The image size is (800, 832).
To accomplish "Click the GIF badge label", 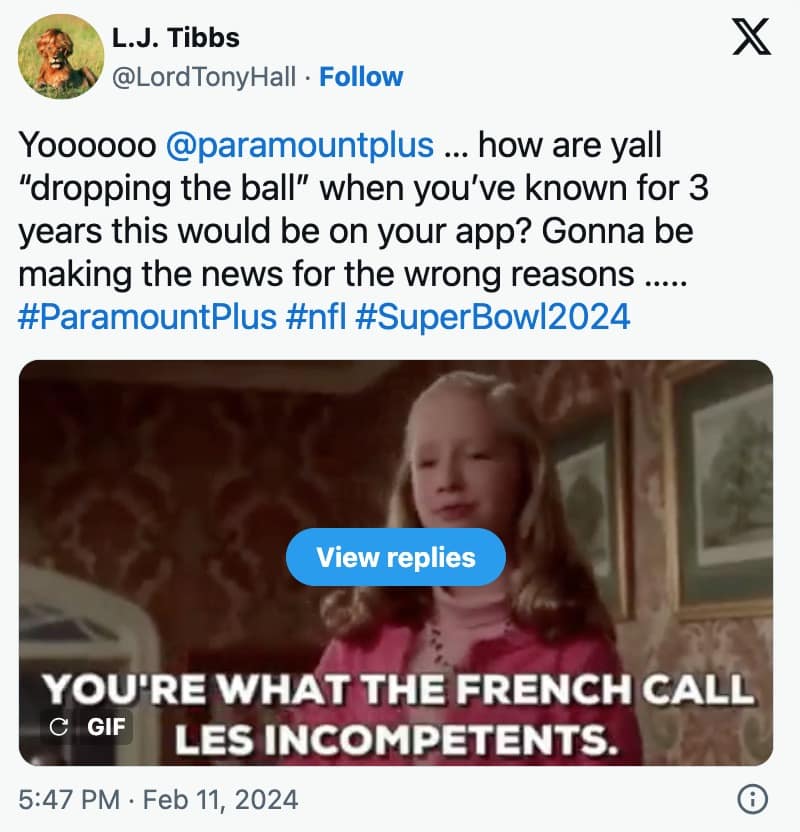I will pyautogui.click(x=106, y=726).
